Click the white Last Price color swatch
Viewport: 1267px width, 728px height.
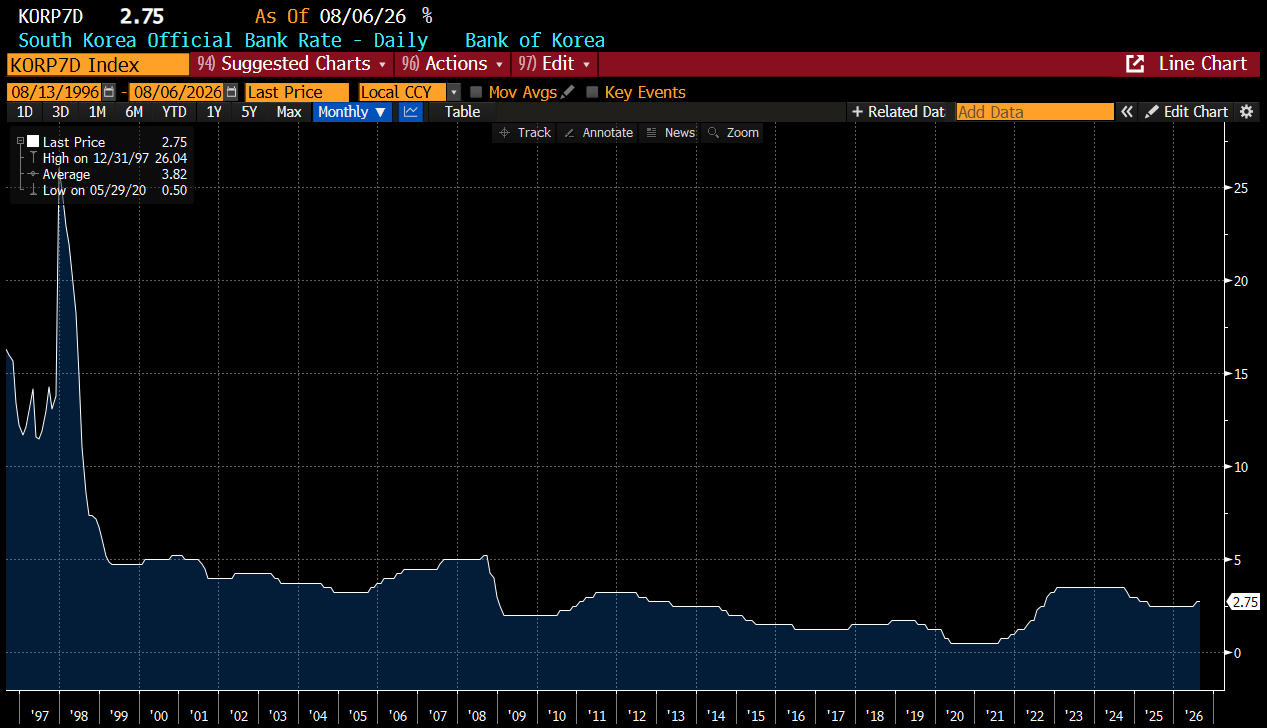click(x=33, y=142)
